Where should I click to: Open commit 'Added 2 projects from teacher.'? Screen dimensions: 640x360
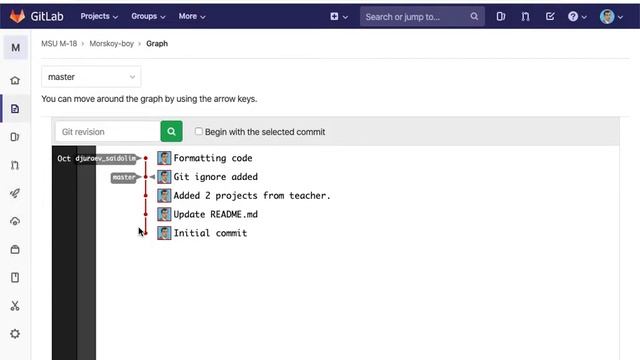pos(252,196)
